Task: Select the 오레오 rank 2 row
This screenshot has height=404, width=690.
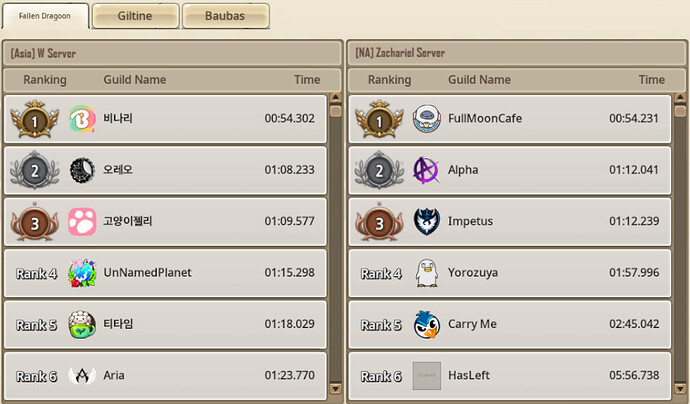Action: coord(165,170)
